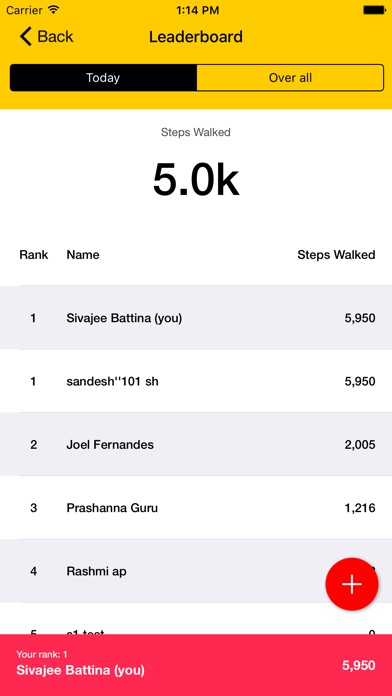
Task: Tap the Your rank pink footer bar
Action: [196, 665]
